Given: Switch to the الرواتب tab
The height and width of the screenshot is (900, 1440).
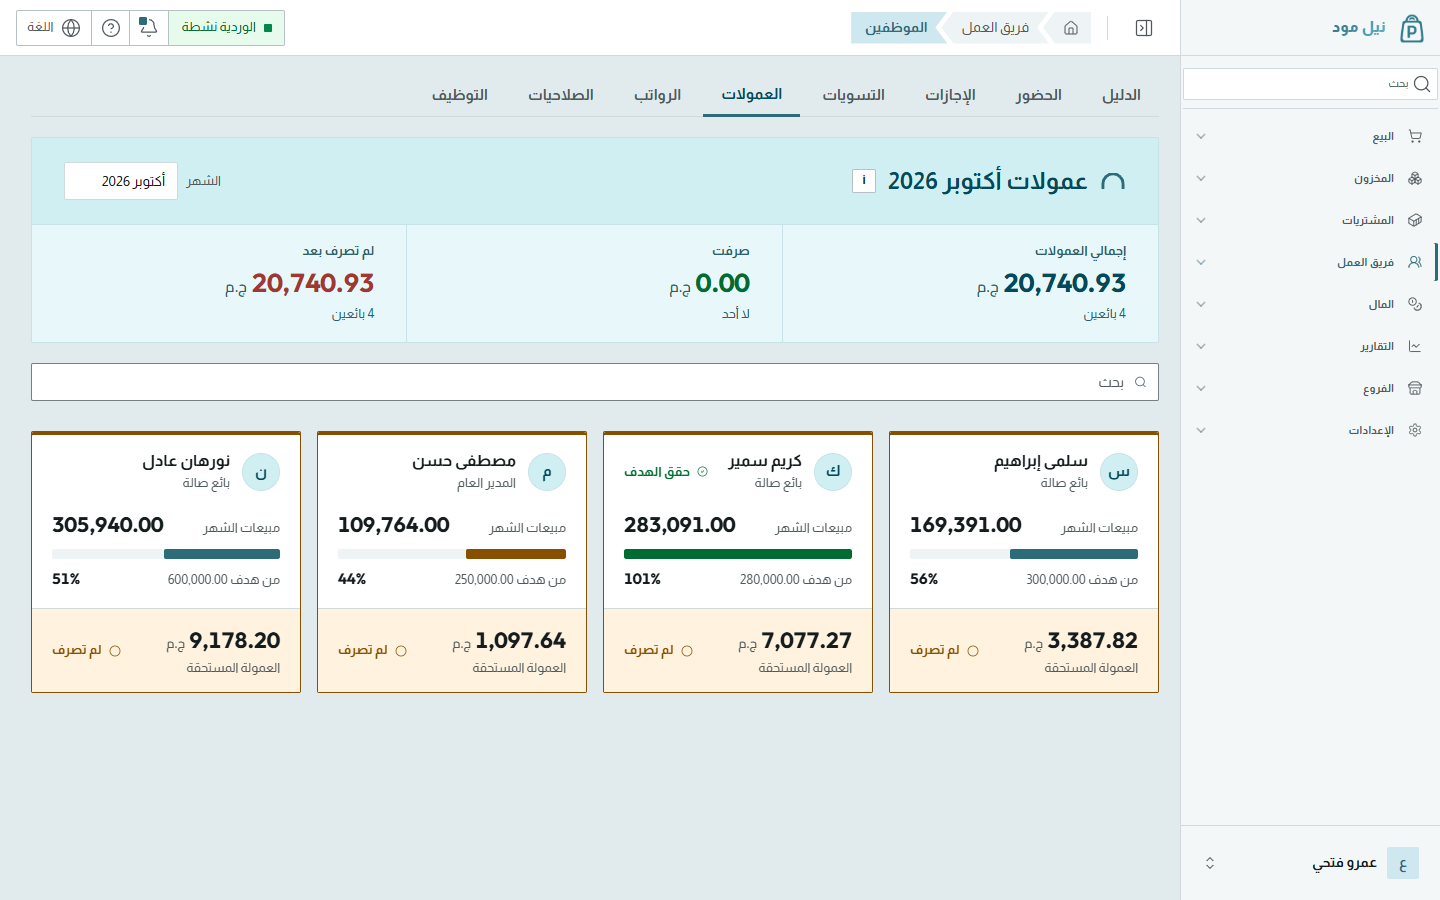Looking at the screenshot, I should [657, 95].
